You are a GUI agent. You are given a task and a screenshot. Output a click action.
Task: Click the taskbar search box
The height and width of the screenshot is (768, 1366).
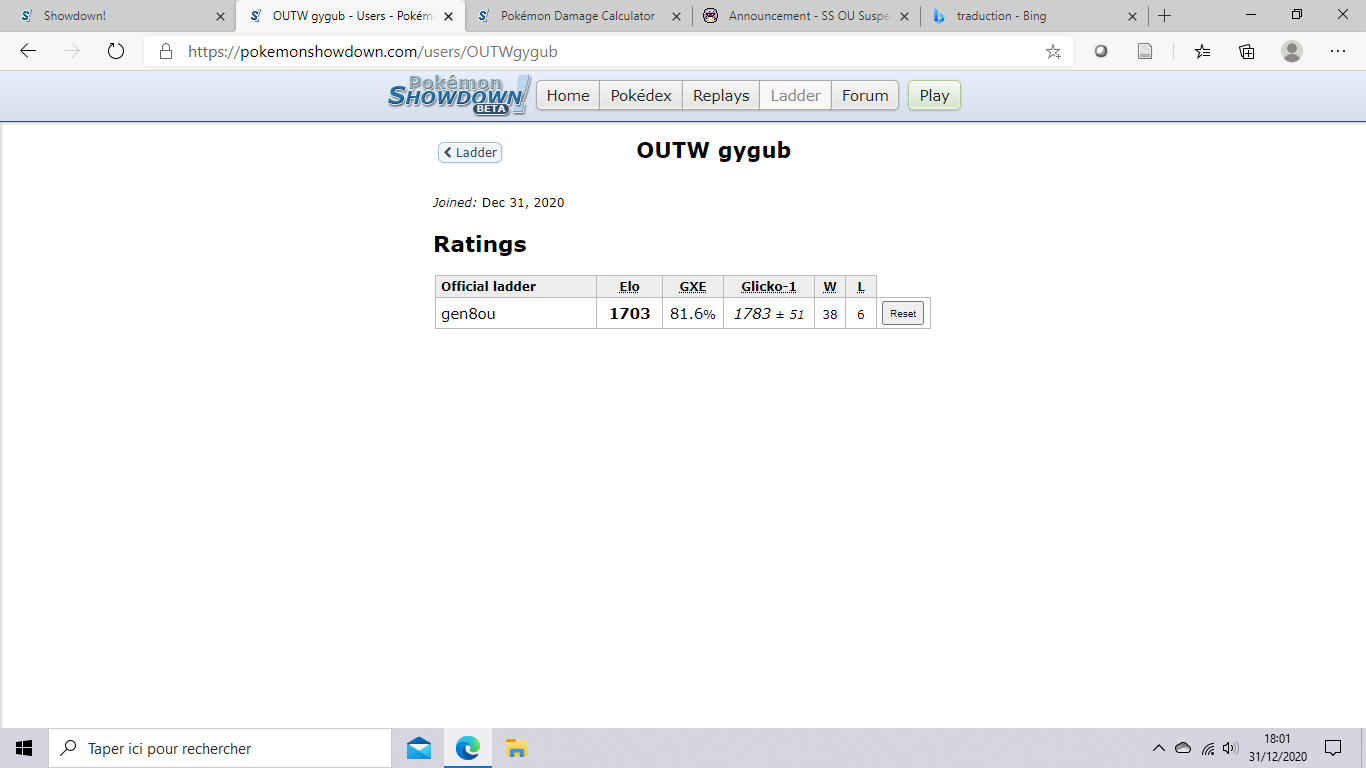pyautogui.click(x=220, y=748)
